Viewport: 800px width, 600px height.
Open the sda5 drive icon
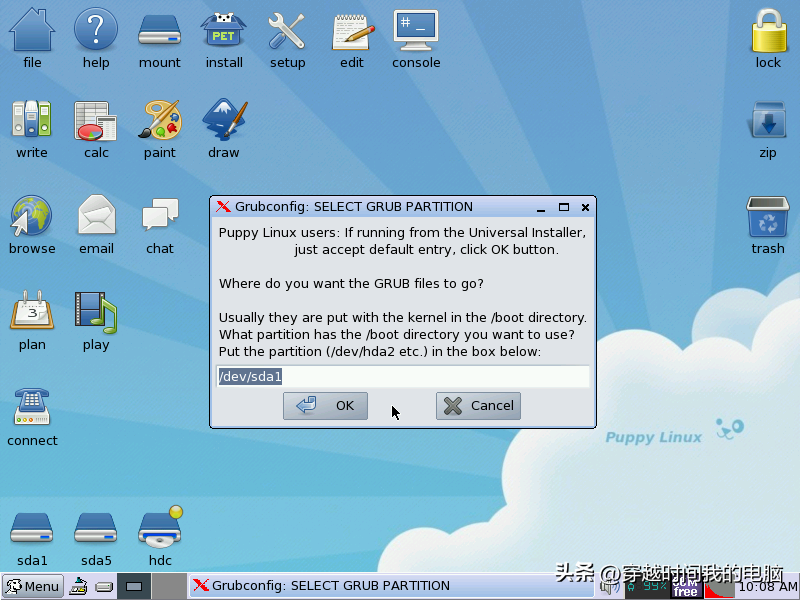tap(96, 528)
